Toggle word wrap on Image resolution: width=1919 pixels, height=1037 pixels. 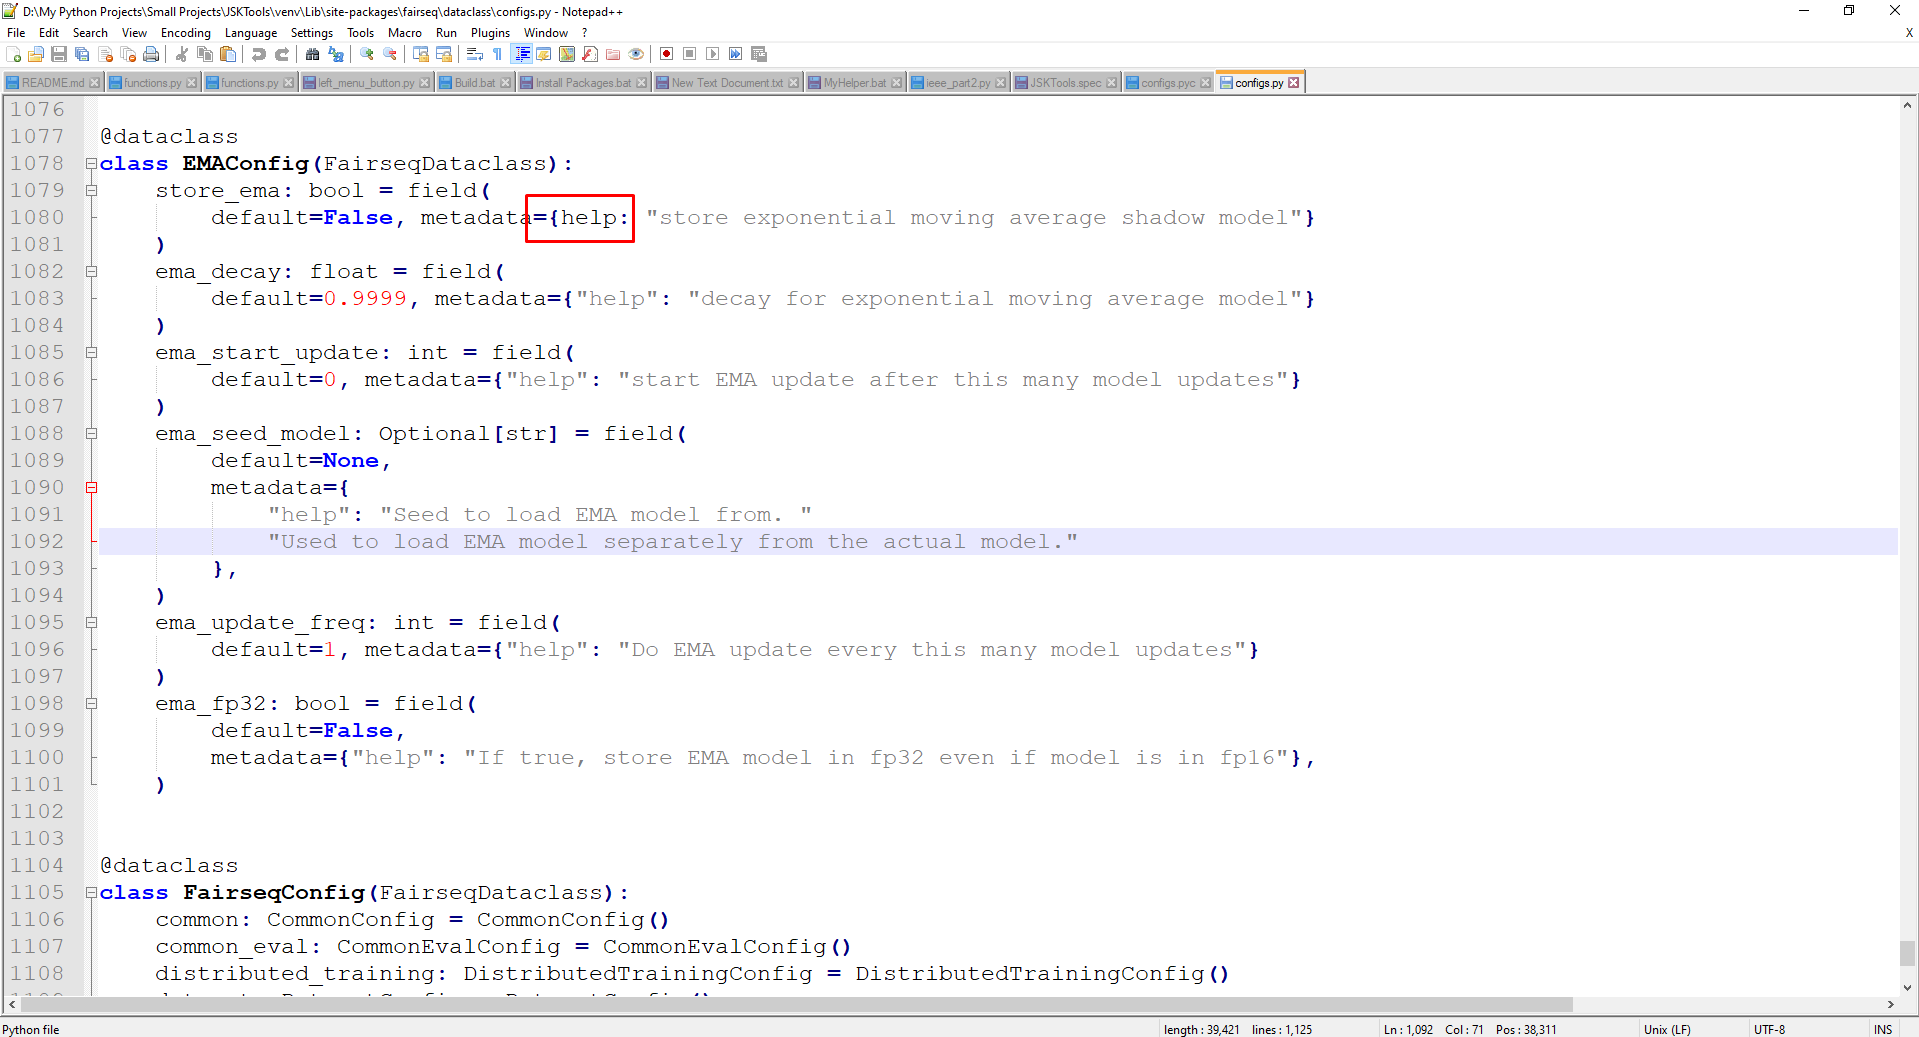tap(474, 54)
